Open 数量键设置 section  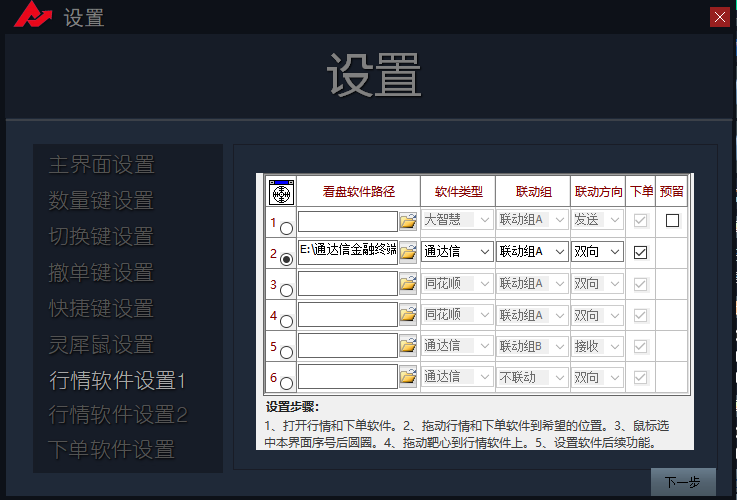pos(101,201)
